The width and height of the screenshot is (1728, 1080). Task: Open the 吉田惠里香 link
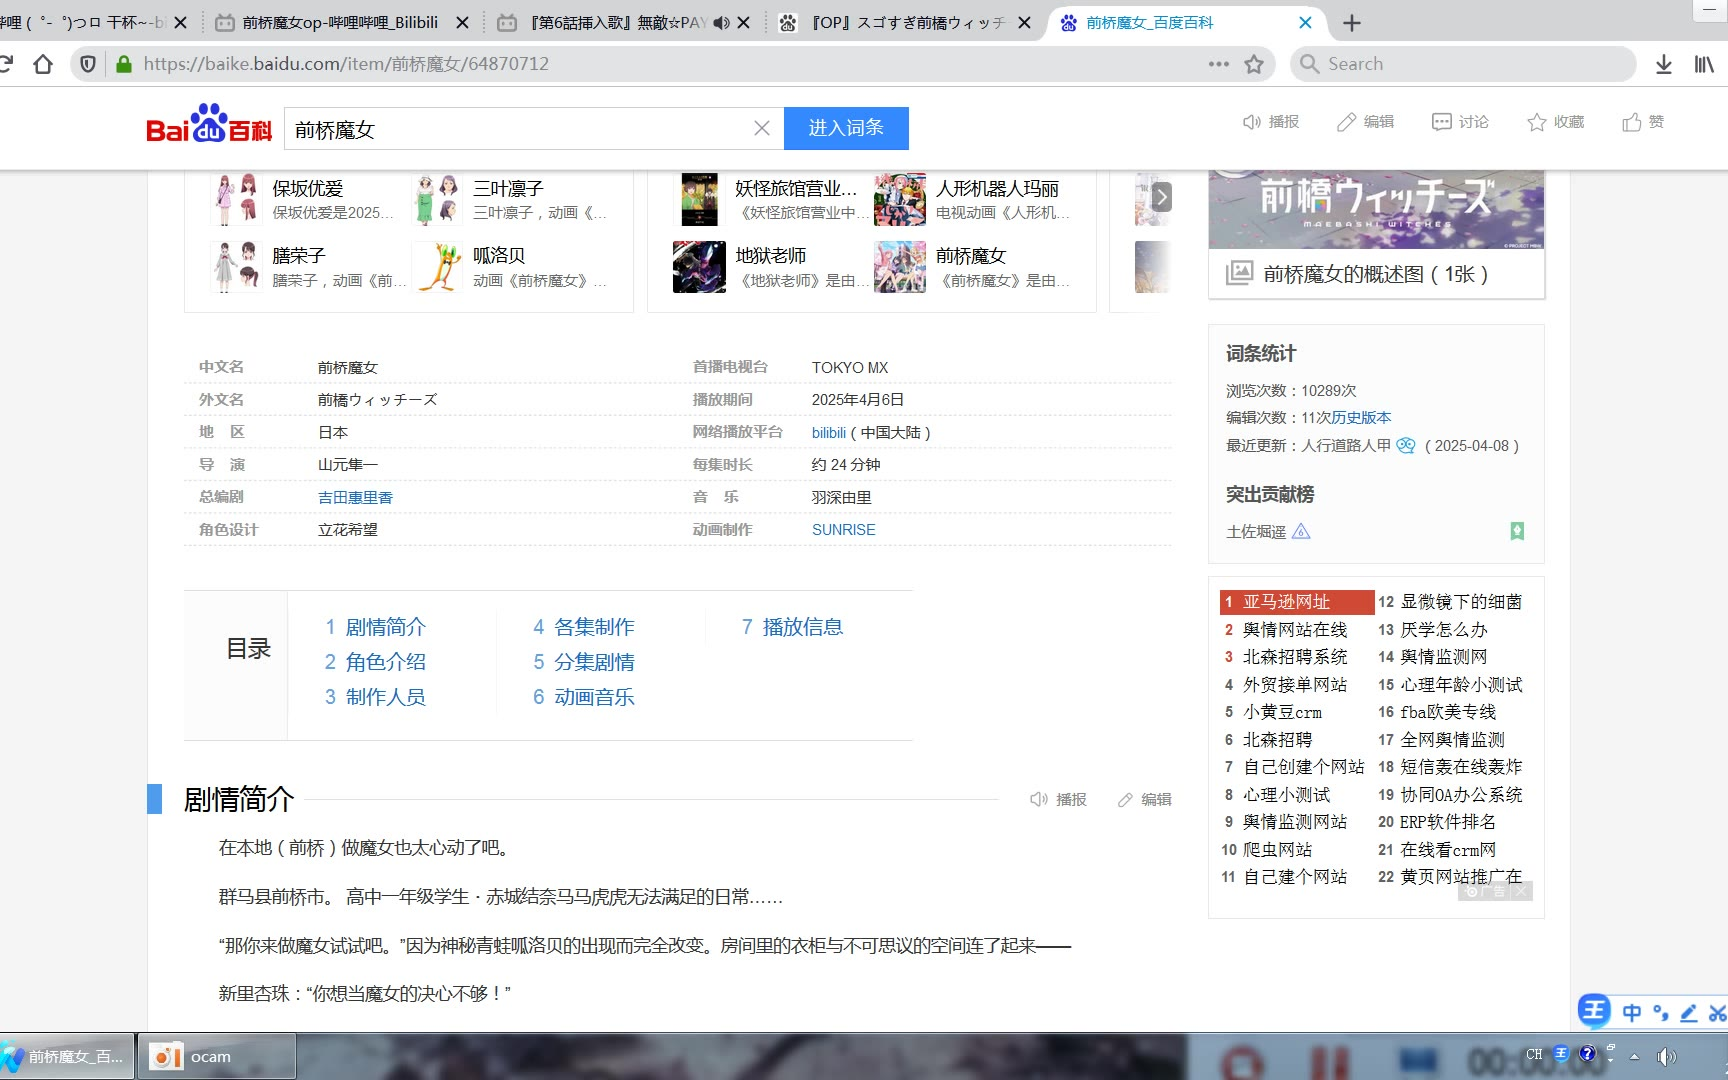pyautogui.click(x=355, y=497)
